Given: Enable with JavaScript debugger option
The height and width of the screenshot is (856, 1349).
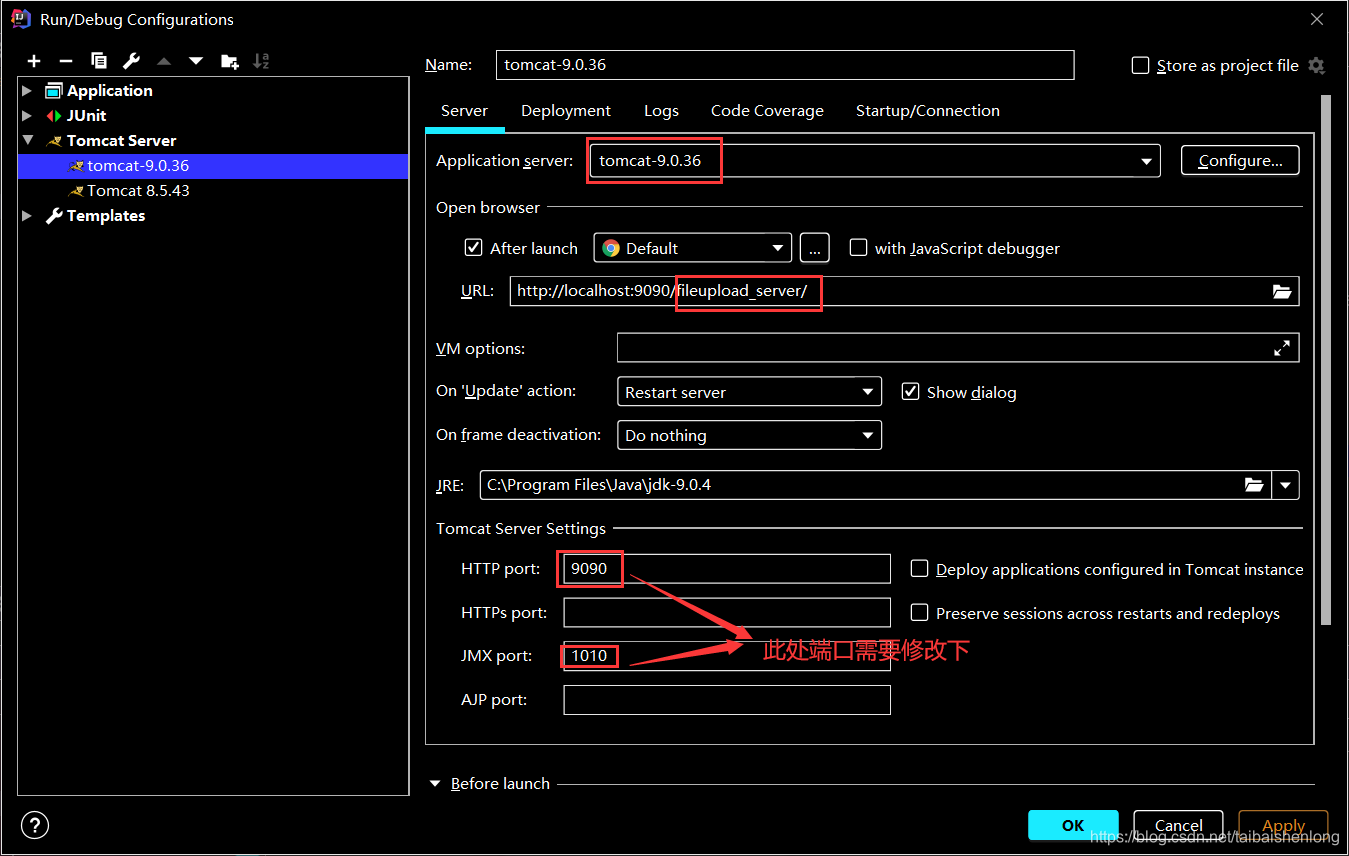Looking at the screenshot, I should coord(858,247).
